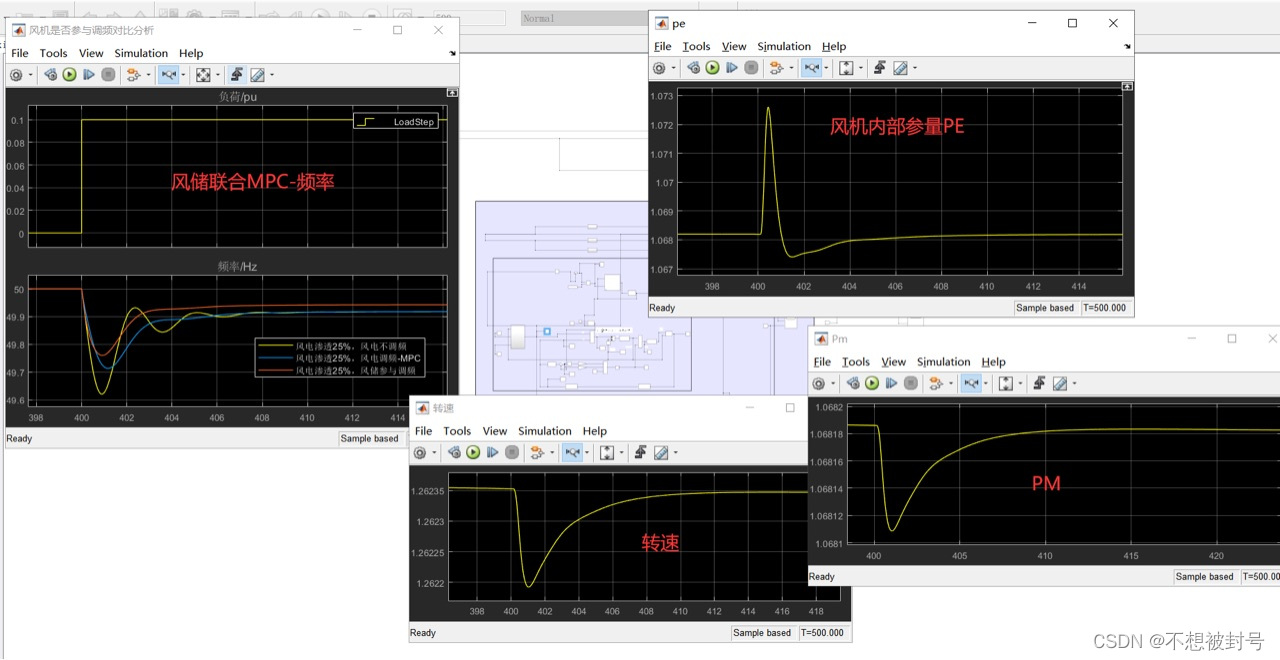This screenshot has height=660, width=1280.
Task: Toggle blue MPC legend entry in frequency plot
Action: 340,358
